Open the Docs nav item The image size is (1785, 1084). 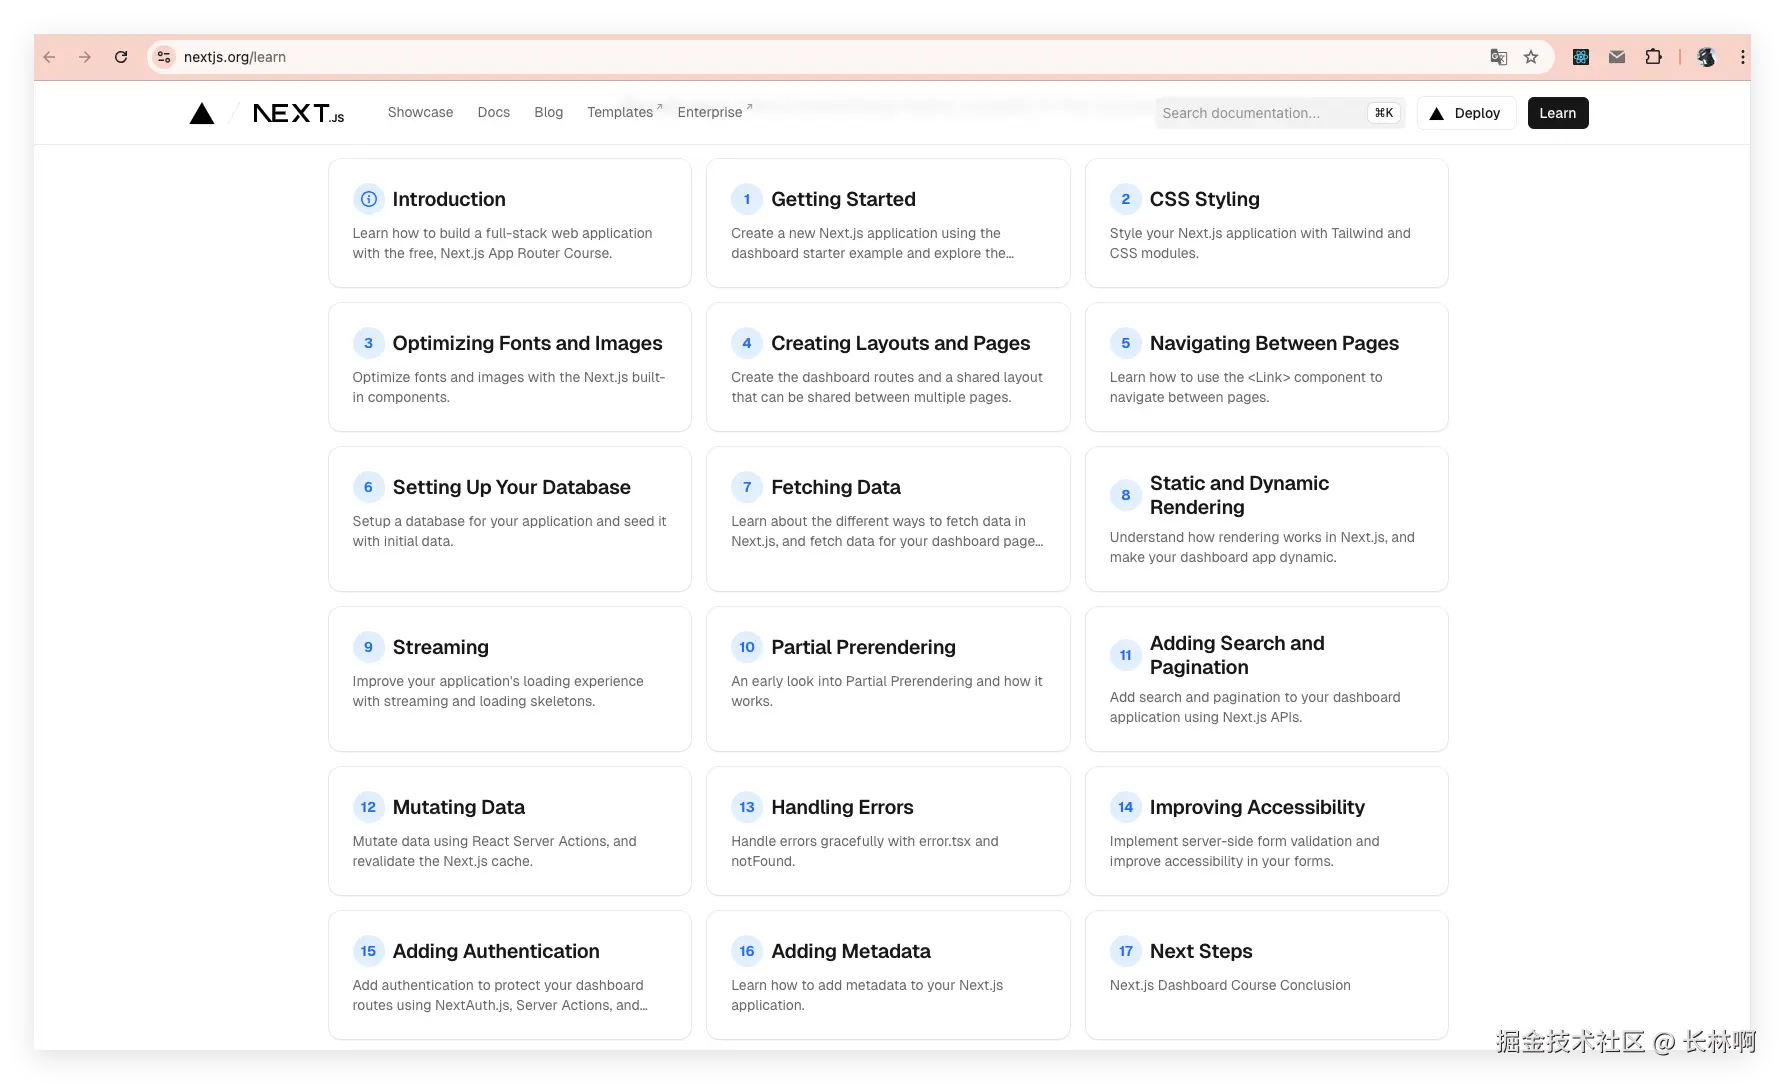(494, 113)
